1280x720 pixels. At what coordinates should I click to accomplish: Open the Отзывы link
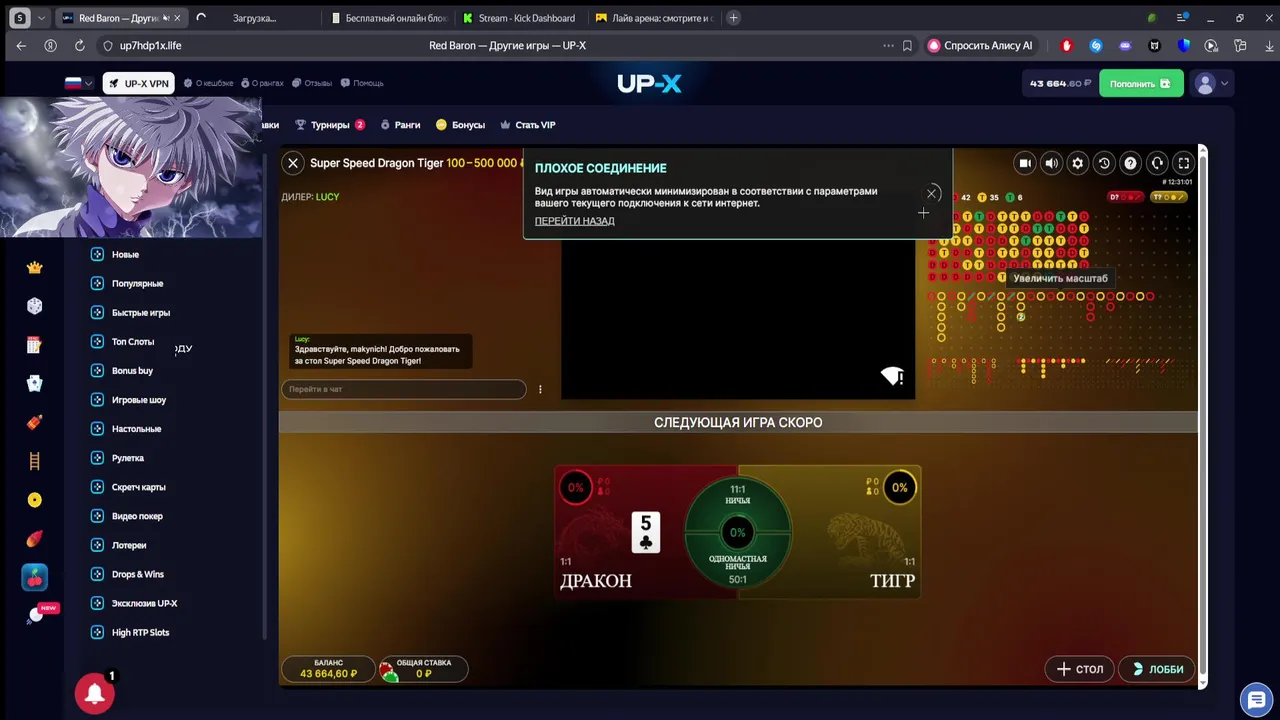(x=312, y=83)
